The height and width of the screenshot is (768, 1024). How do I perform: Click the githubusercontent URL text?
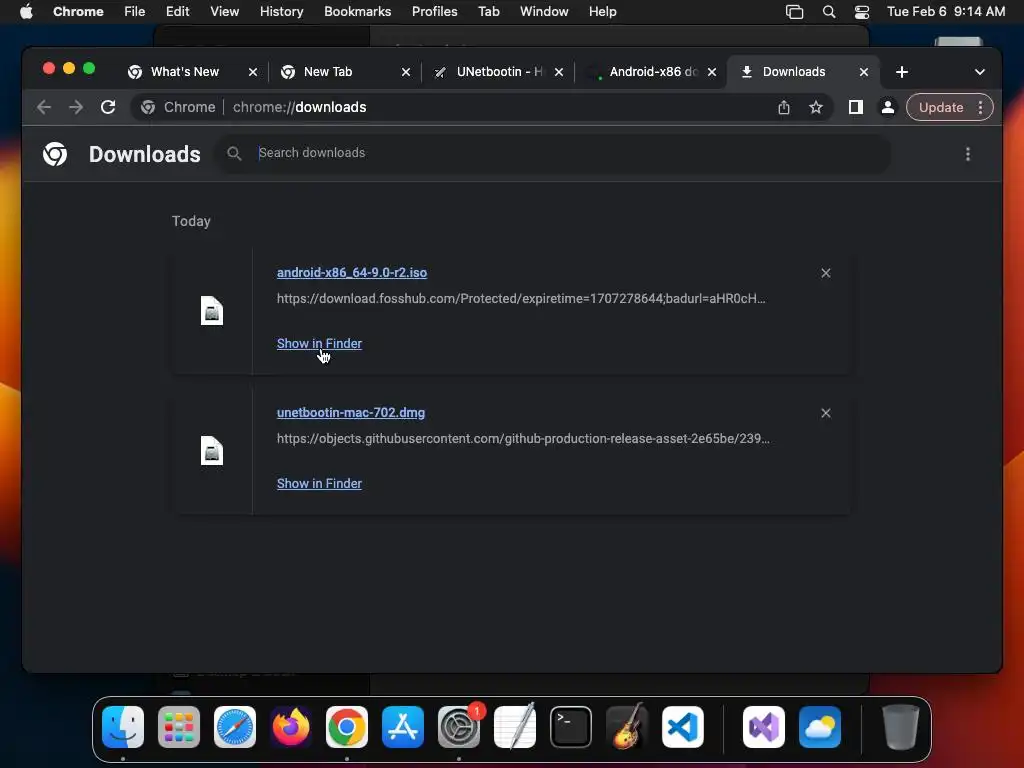click(x=523, y=438)
